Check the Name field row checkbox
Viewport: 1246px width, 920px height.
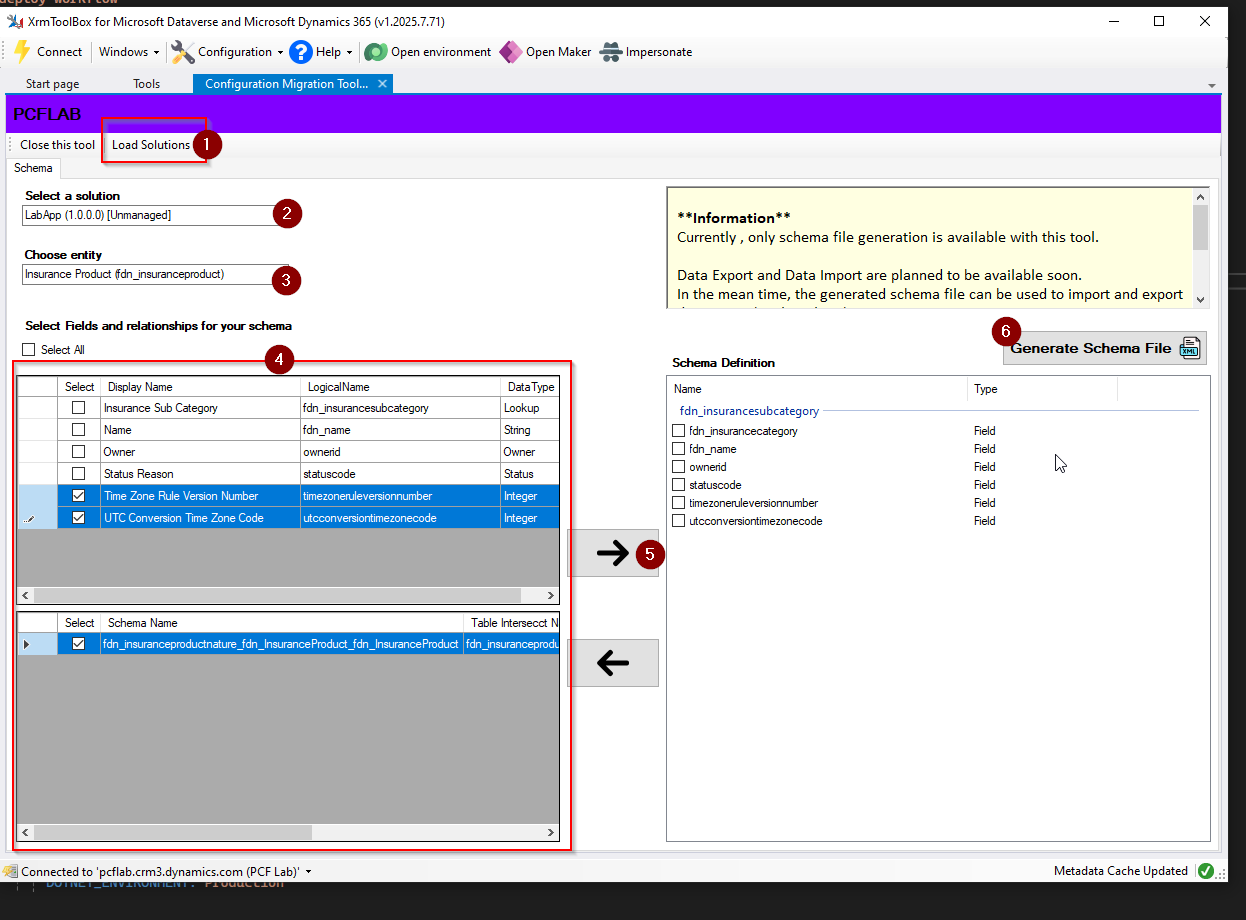(78, 430)
